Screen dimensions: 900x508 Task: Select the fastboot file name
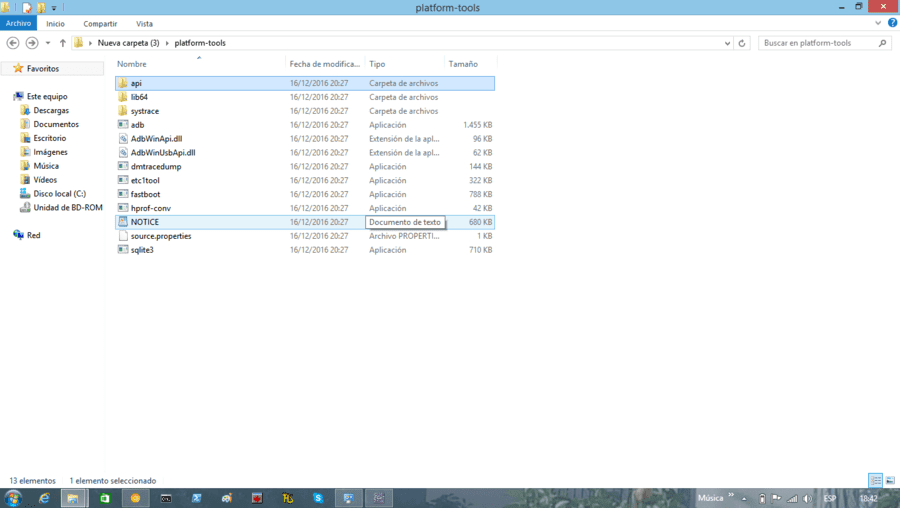pyautogui.click(x=145, y=194)
